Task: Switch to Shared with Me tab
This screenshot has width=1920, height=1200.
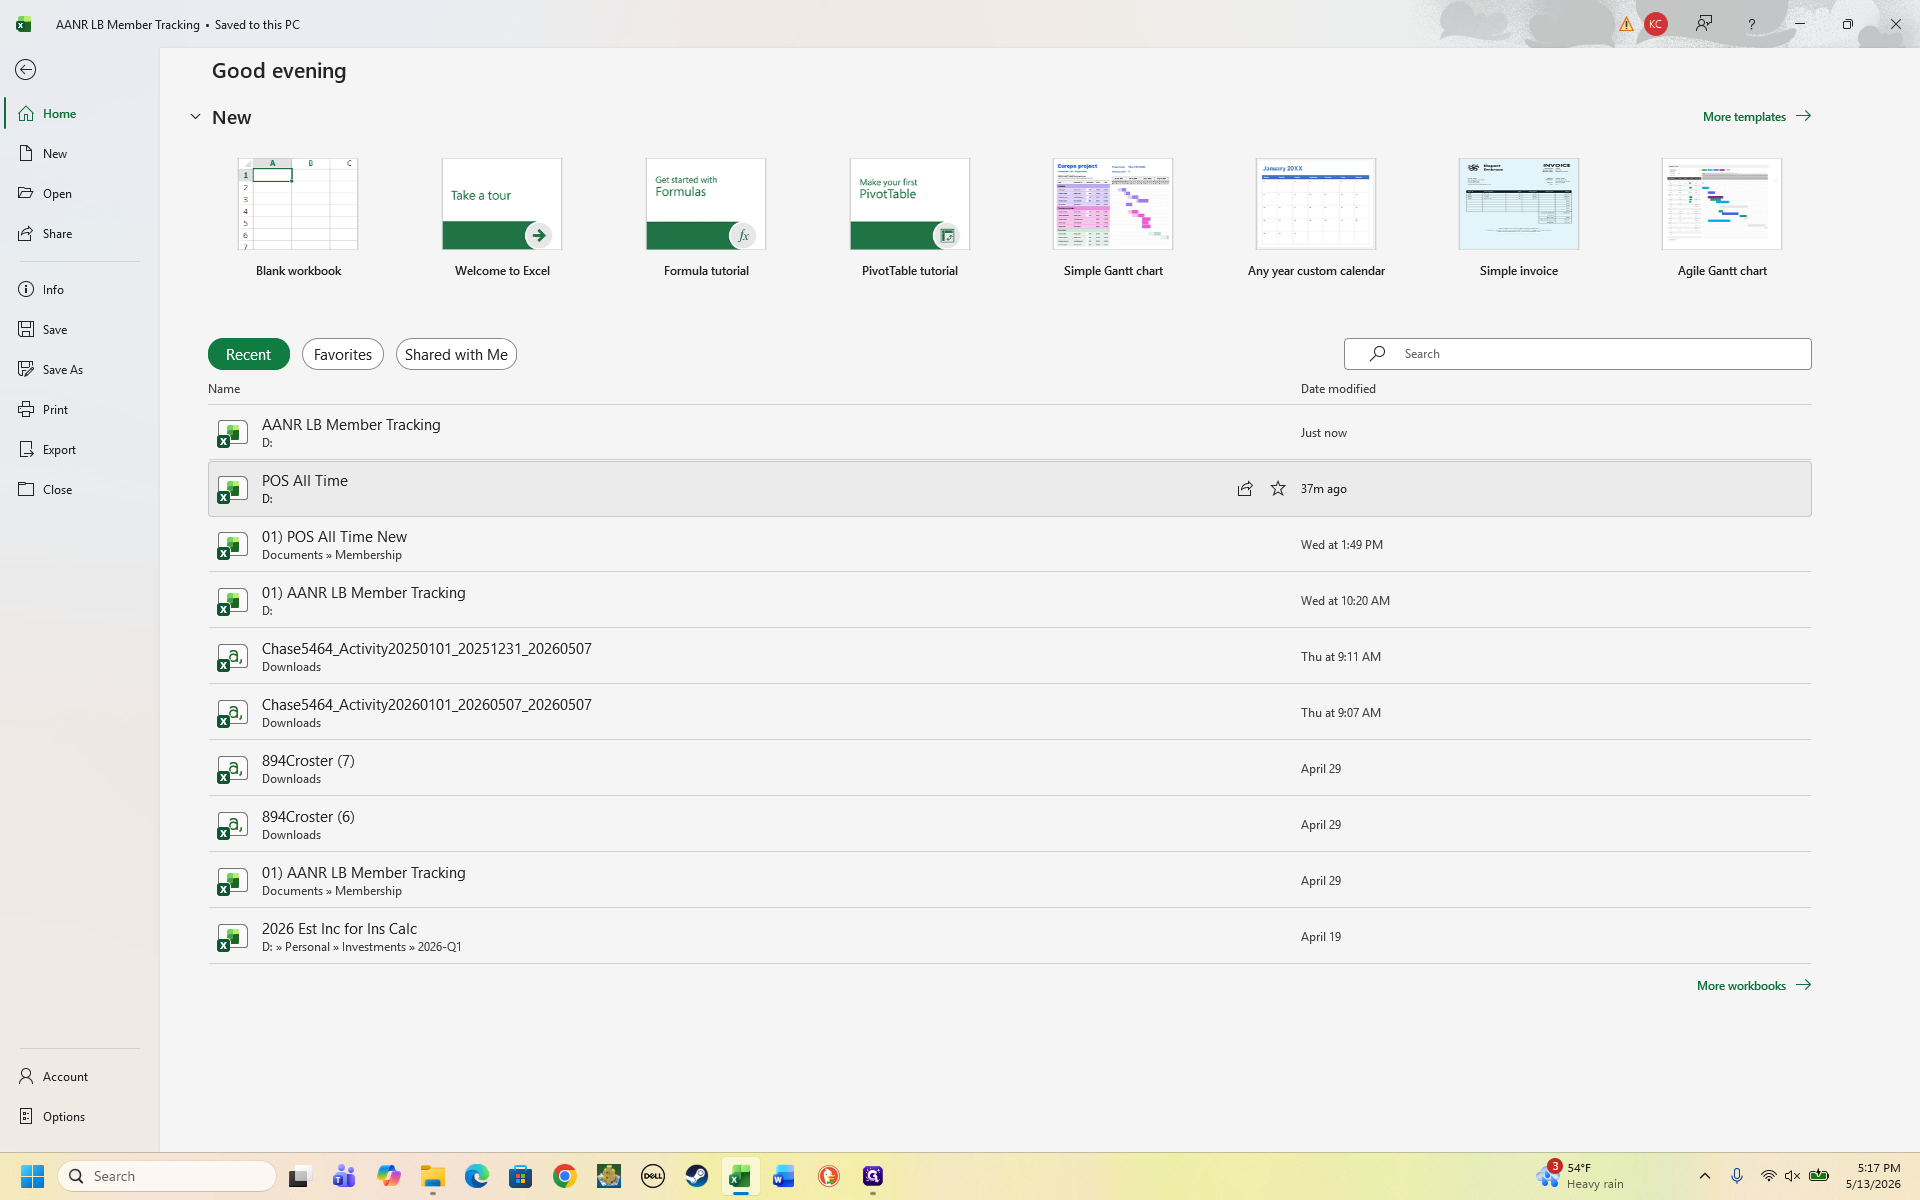Action: tap(456, 354)
